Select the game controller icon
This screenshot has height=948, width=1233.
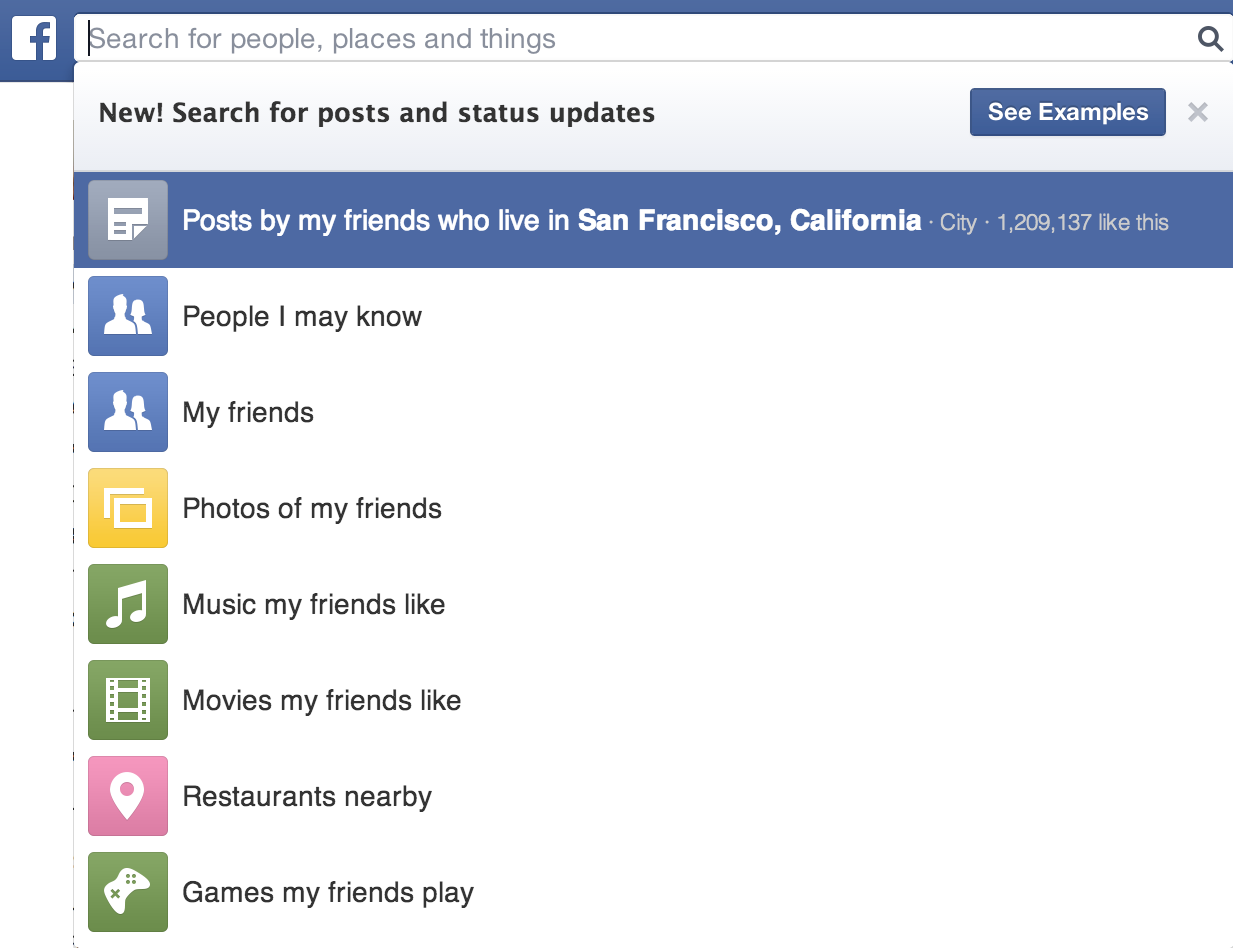[x=128, y=892]
